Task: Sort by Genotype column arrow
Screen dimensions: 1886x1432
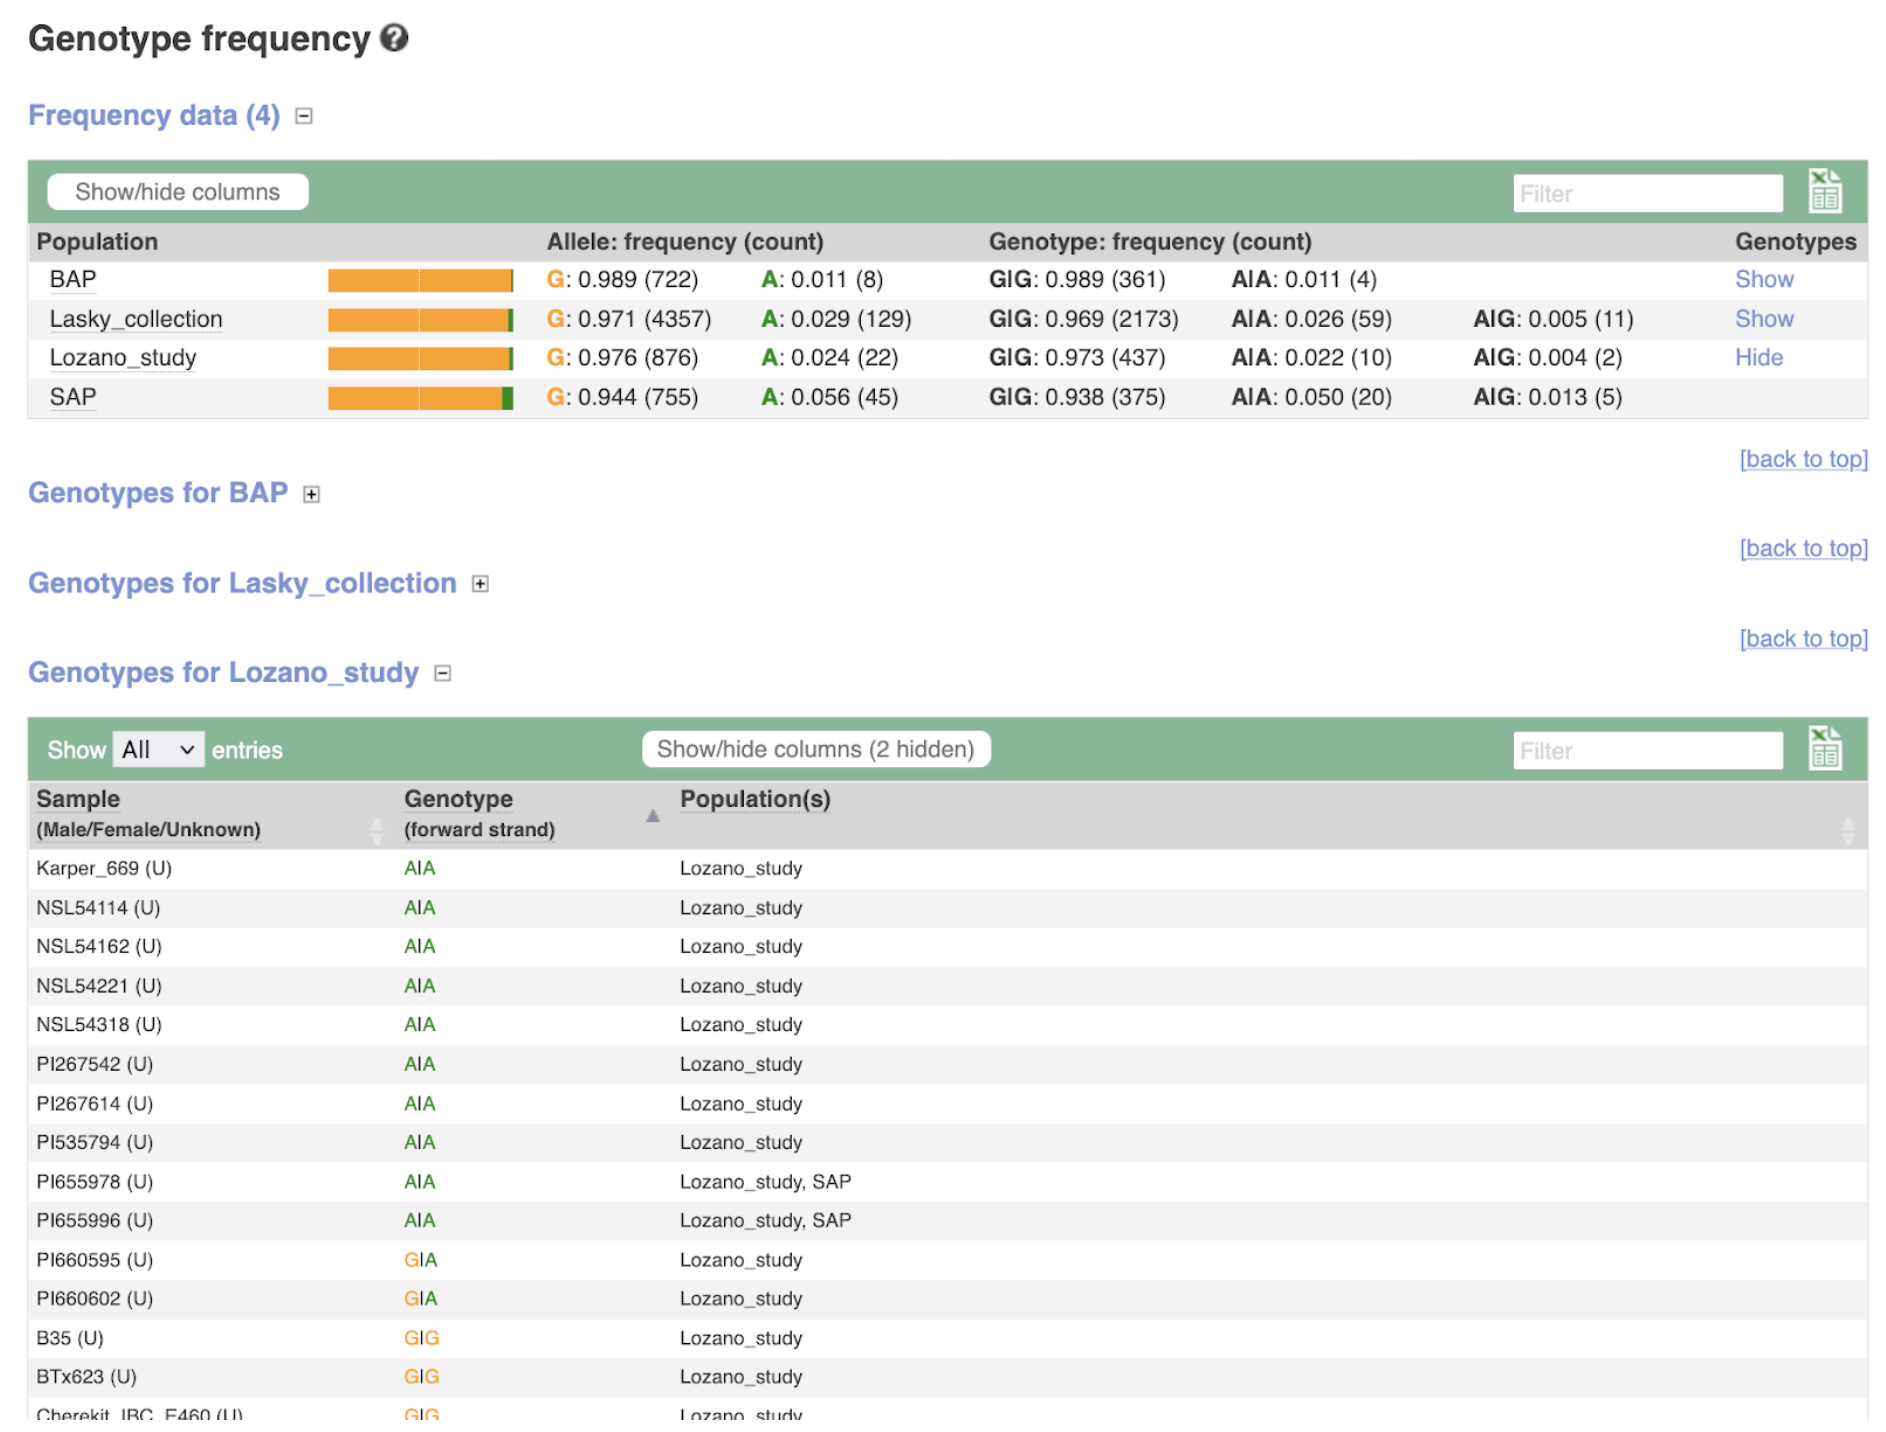Action: tap(652, 816)
